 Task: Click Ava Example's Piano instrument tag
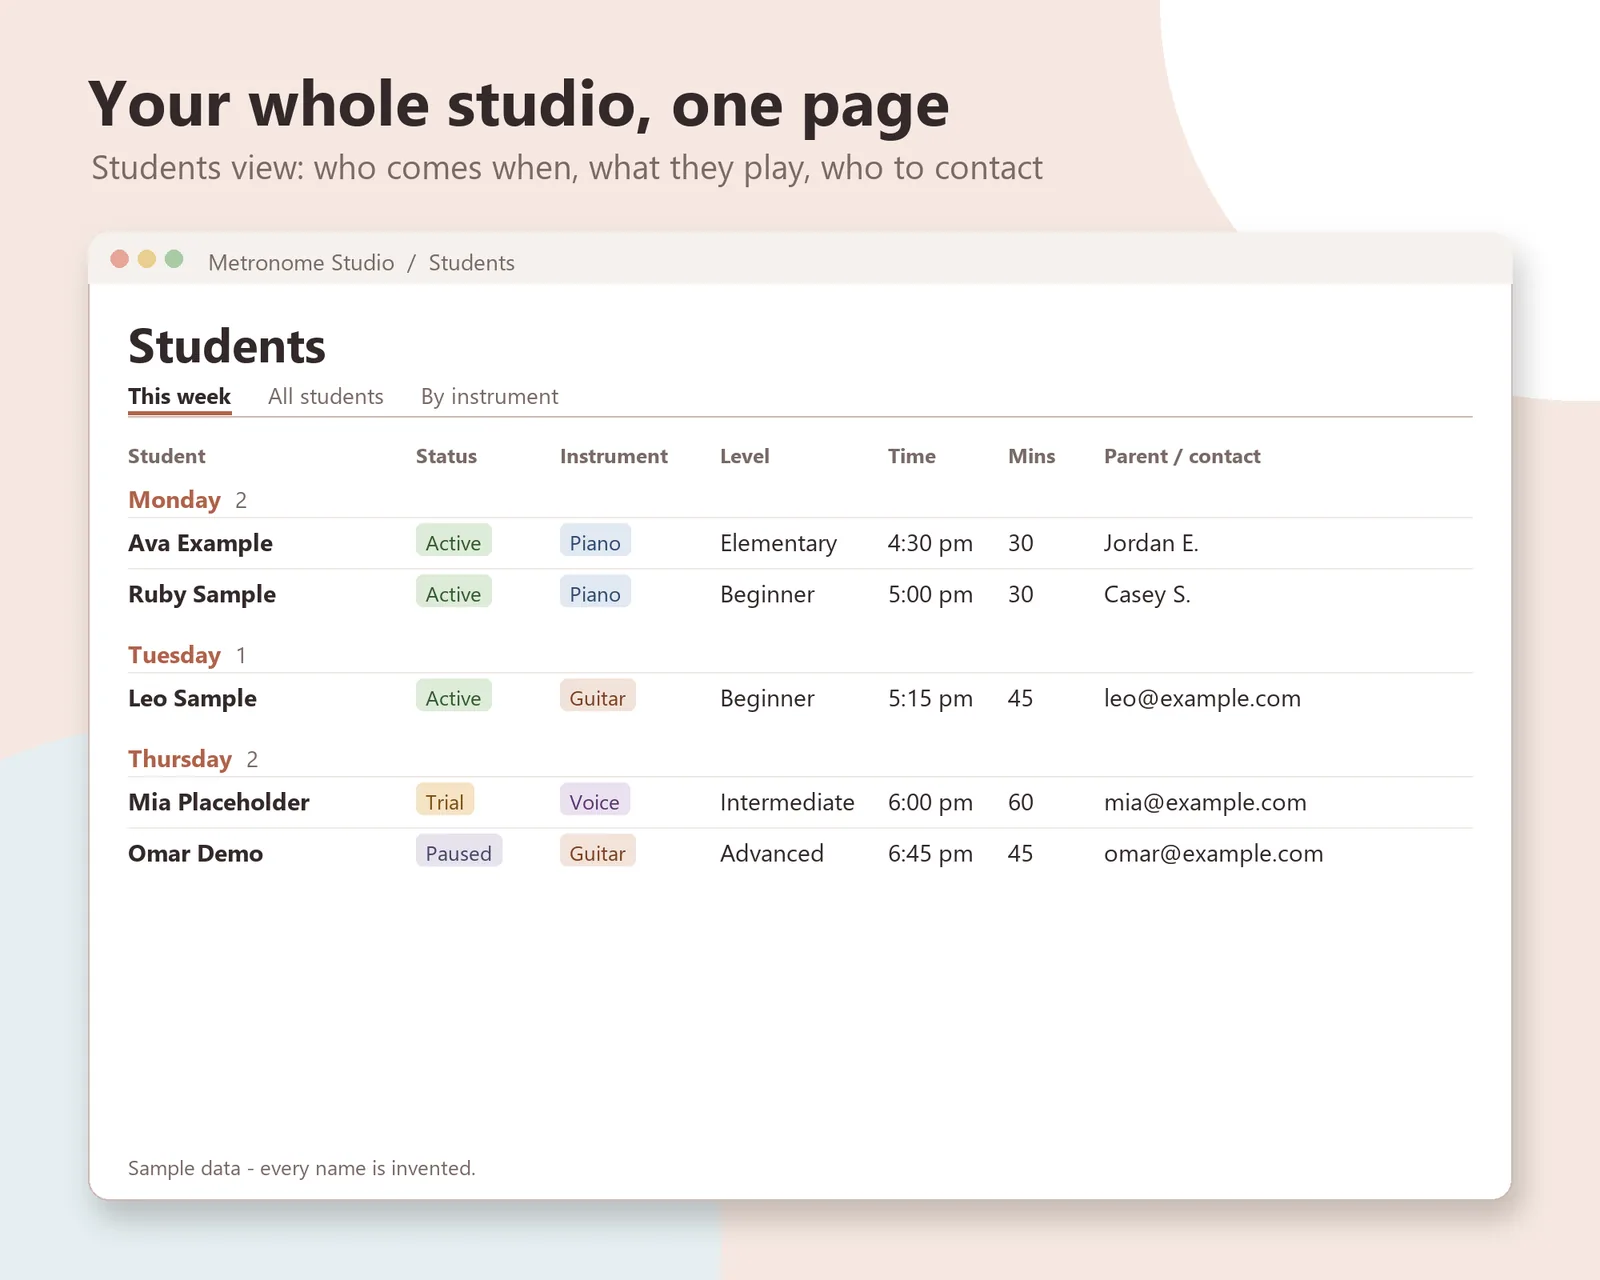[x=595, y=541]
